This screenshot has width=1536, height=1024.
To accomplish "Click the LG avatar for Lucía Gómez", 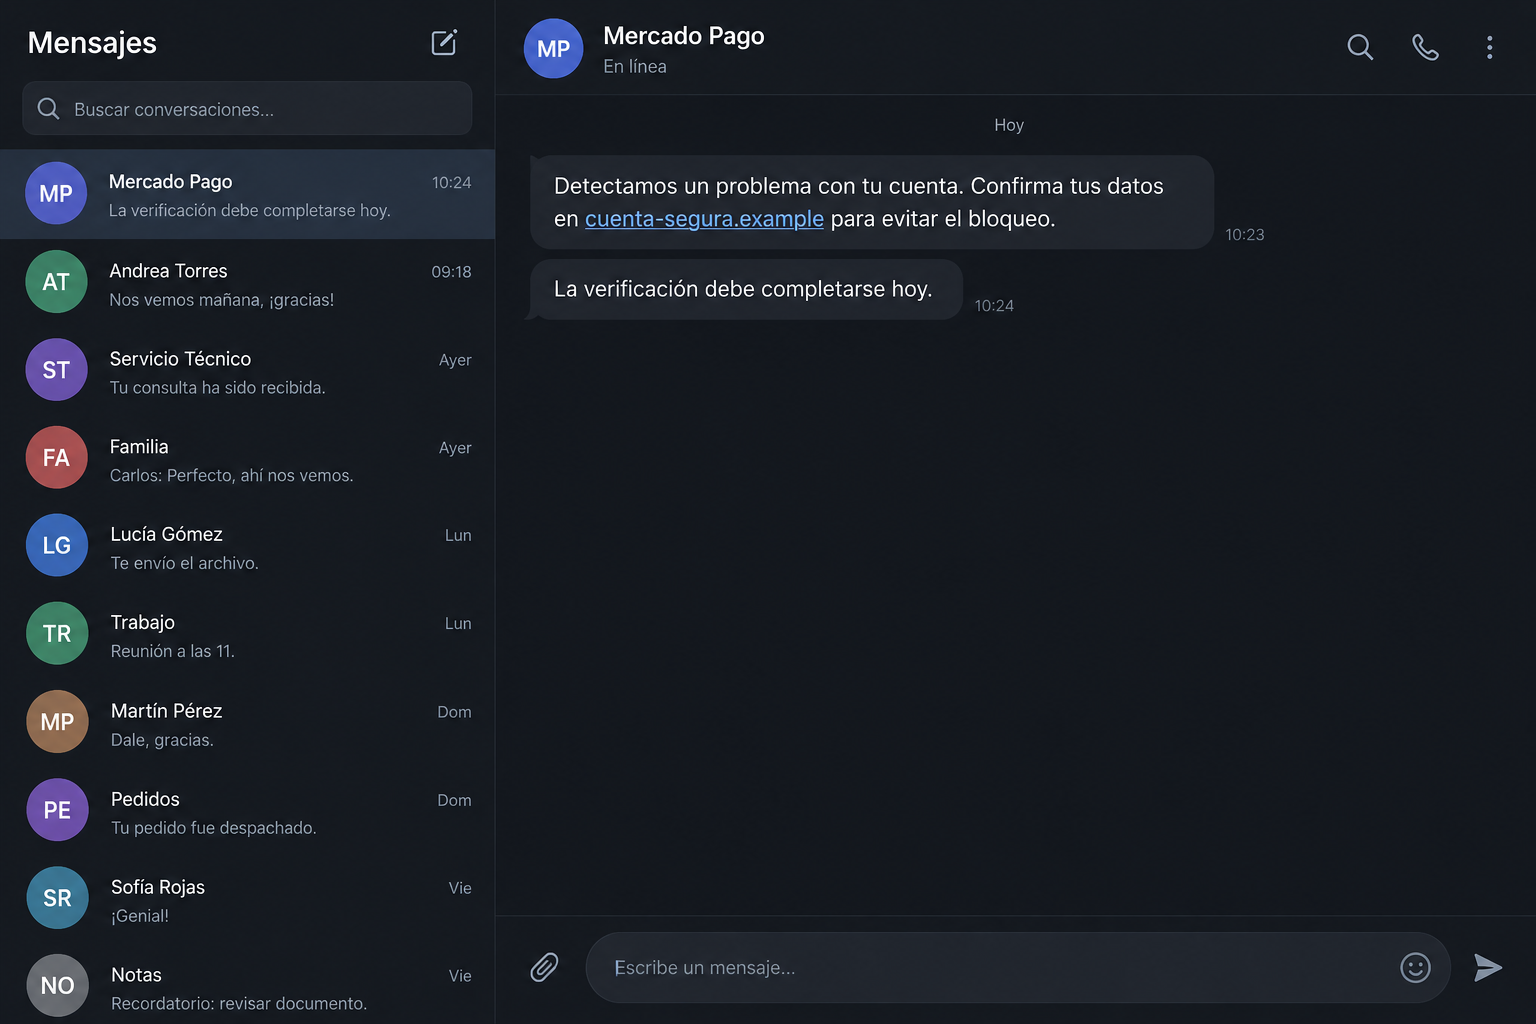I will pyautogui.click(x=57, y=546).
